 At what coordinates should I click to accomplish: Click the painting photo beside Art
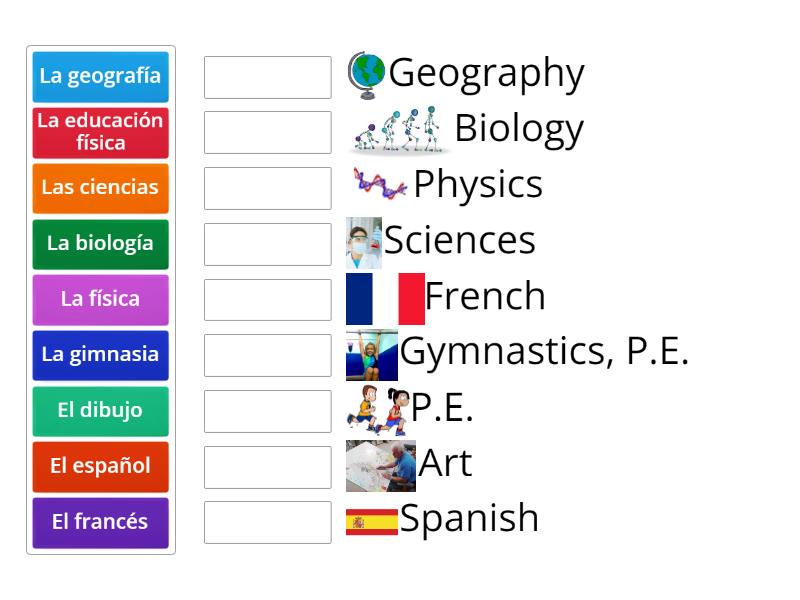380,465
